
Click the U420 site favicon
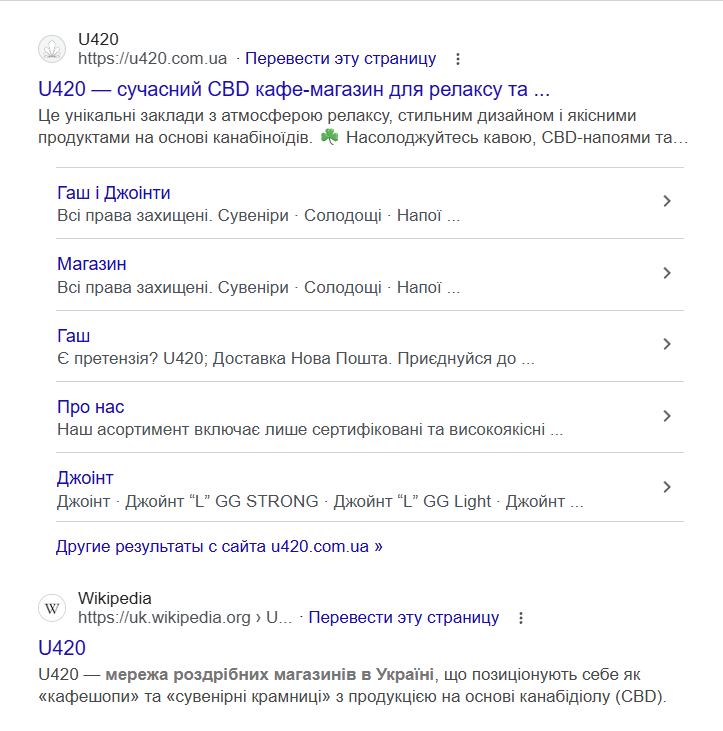[52, 49]
